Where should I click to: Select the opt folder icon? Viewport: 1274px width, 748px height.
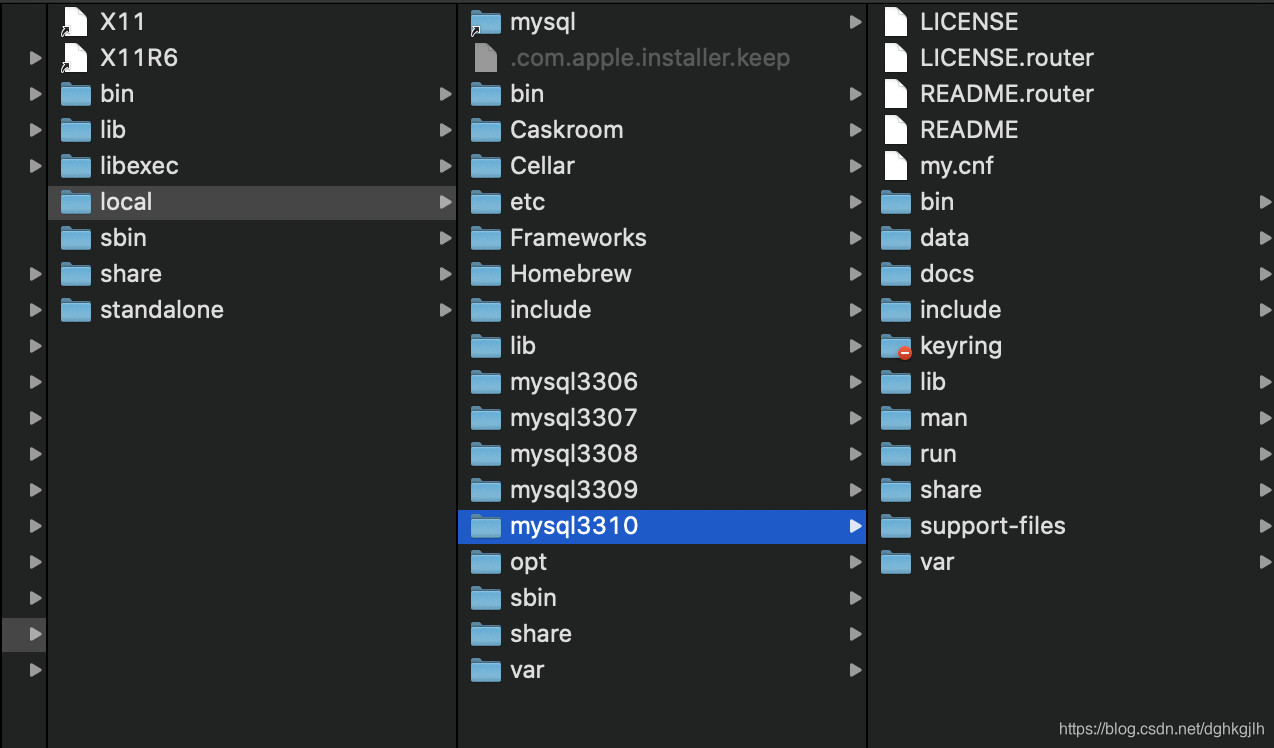coord(486,562)
